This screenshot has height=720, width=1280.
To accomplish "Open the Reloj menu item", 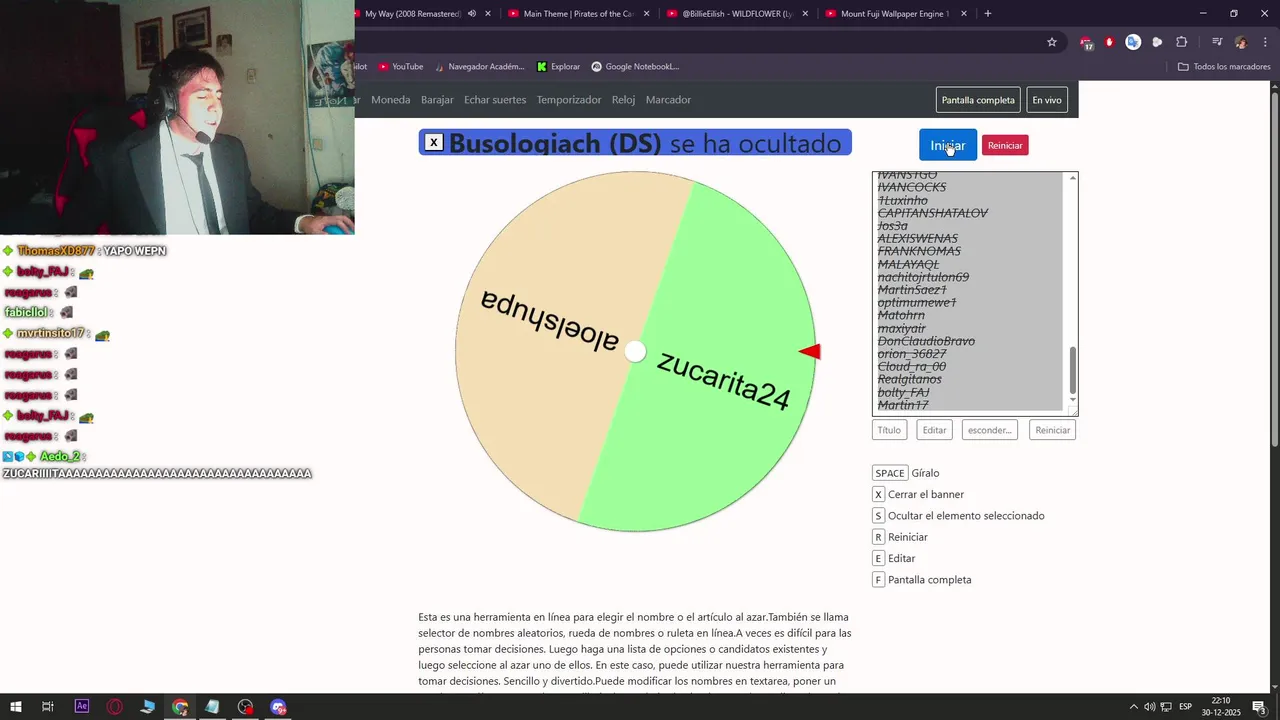I will tap(623, 100).
